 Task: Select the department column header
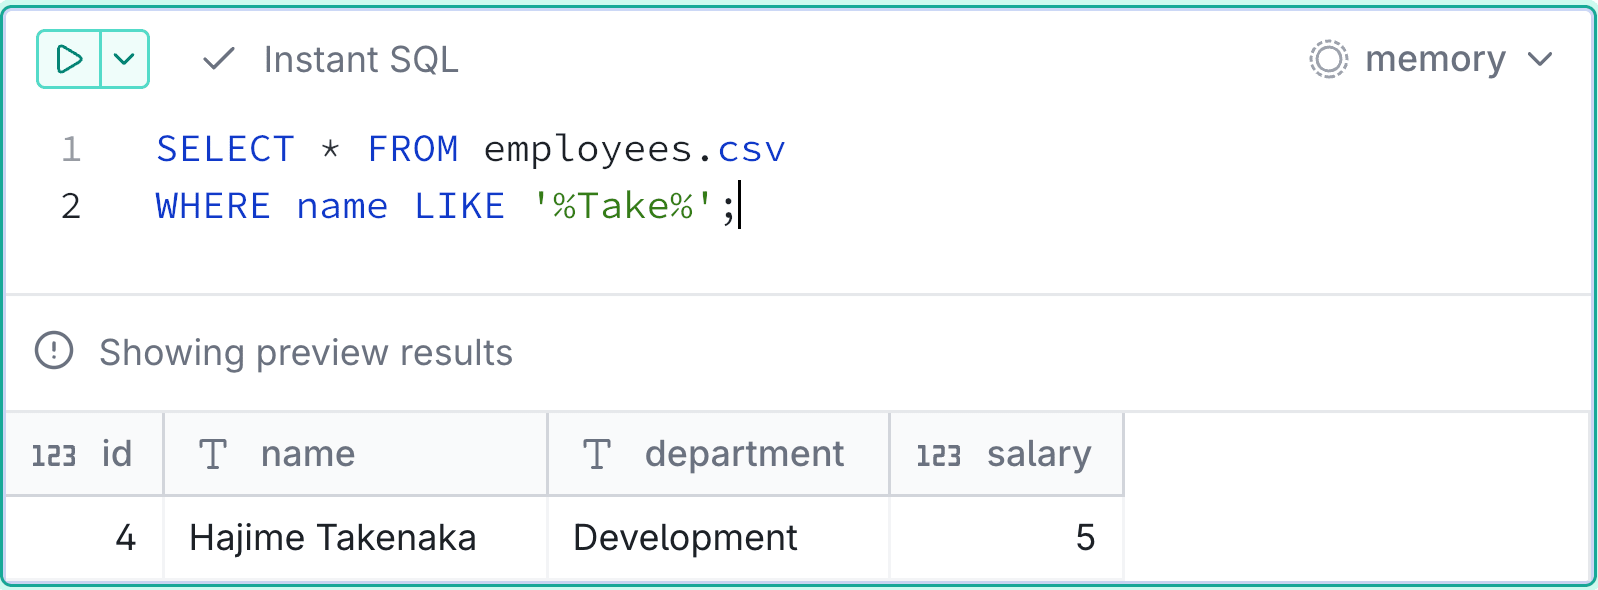click(719, 454)
